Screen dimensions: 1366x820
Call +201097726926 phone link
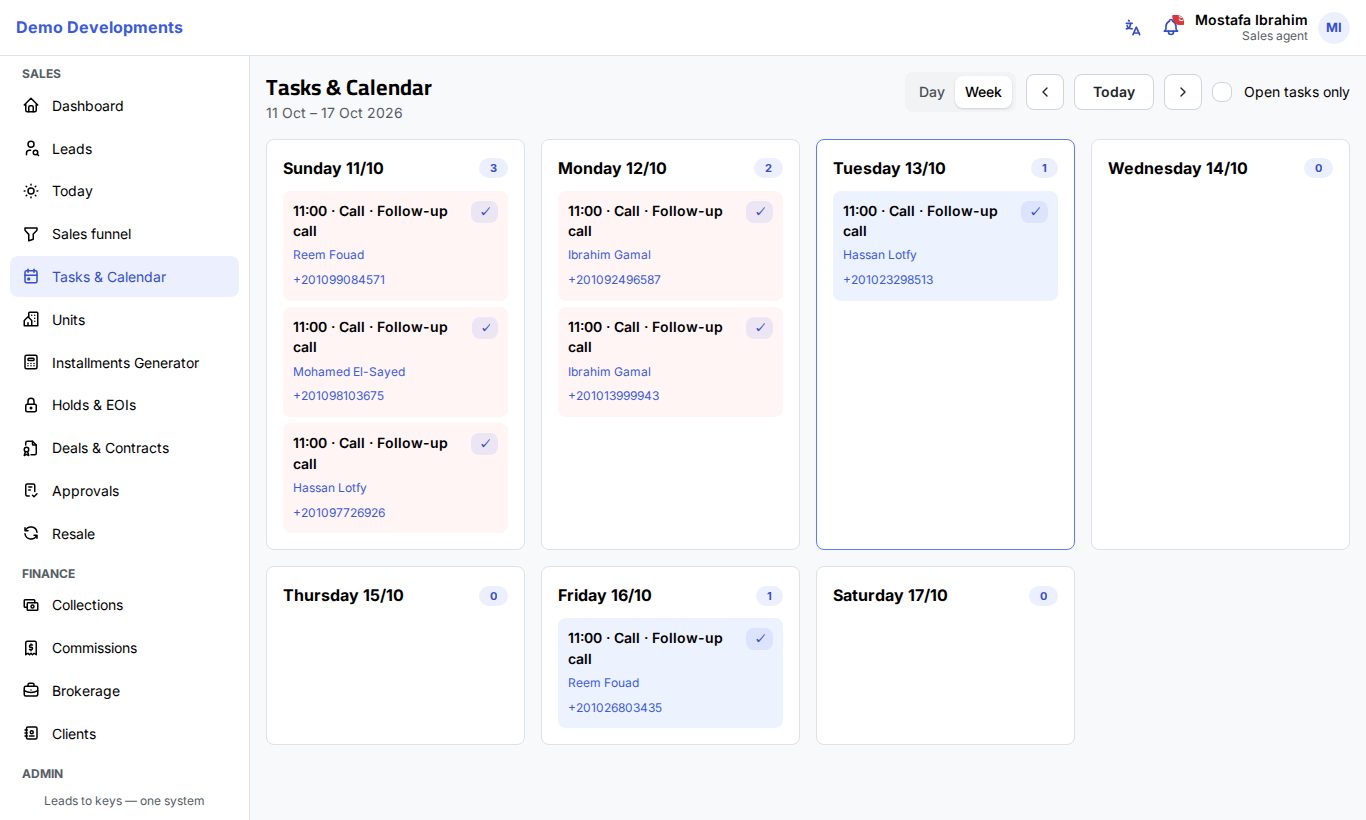339,513
